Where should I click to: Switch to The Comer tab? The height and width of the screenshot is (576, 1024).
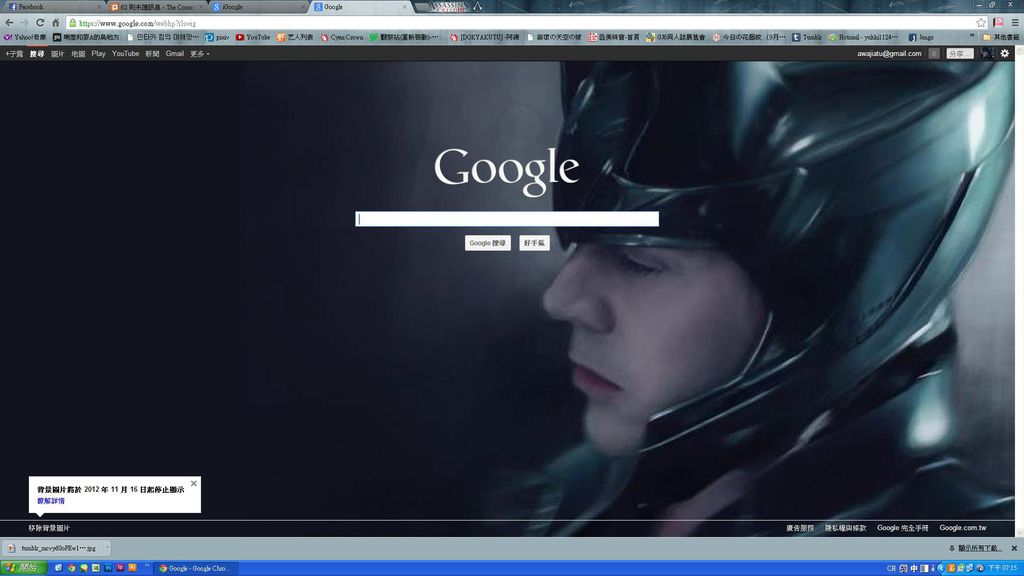click(157, 7)
